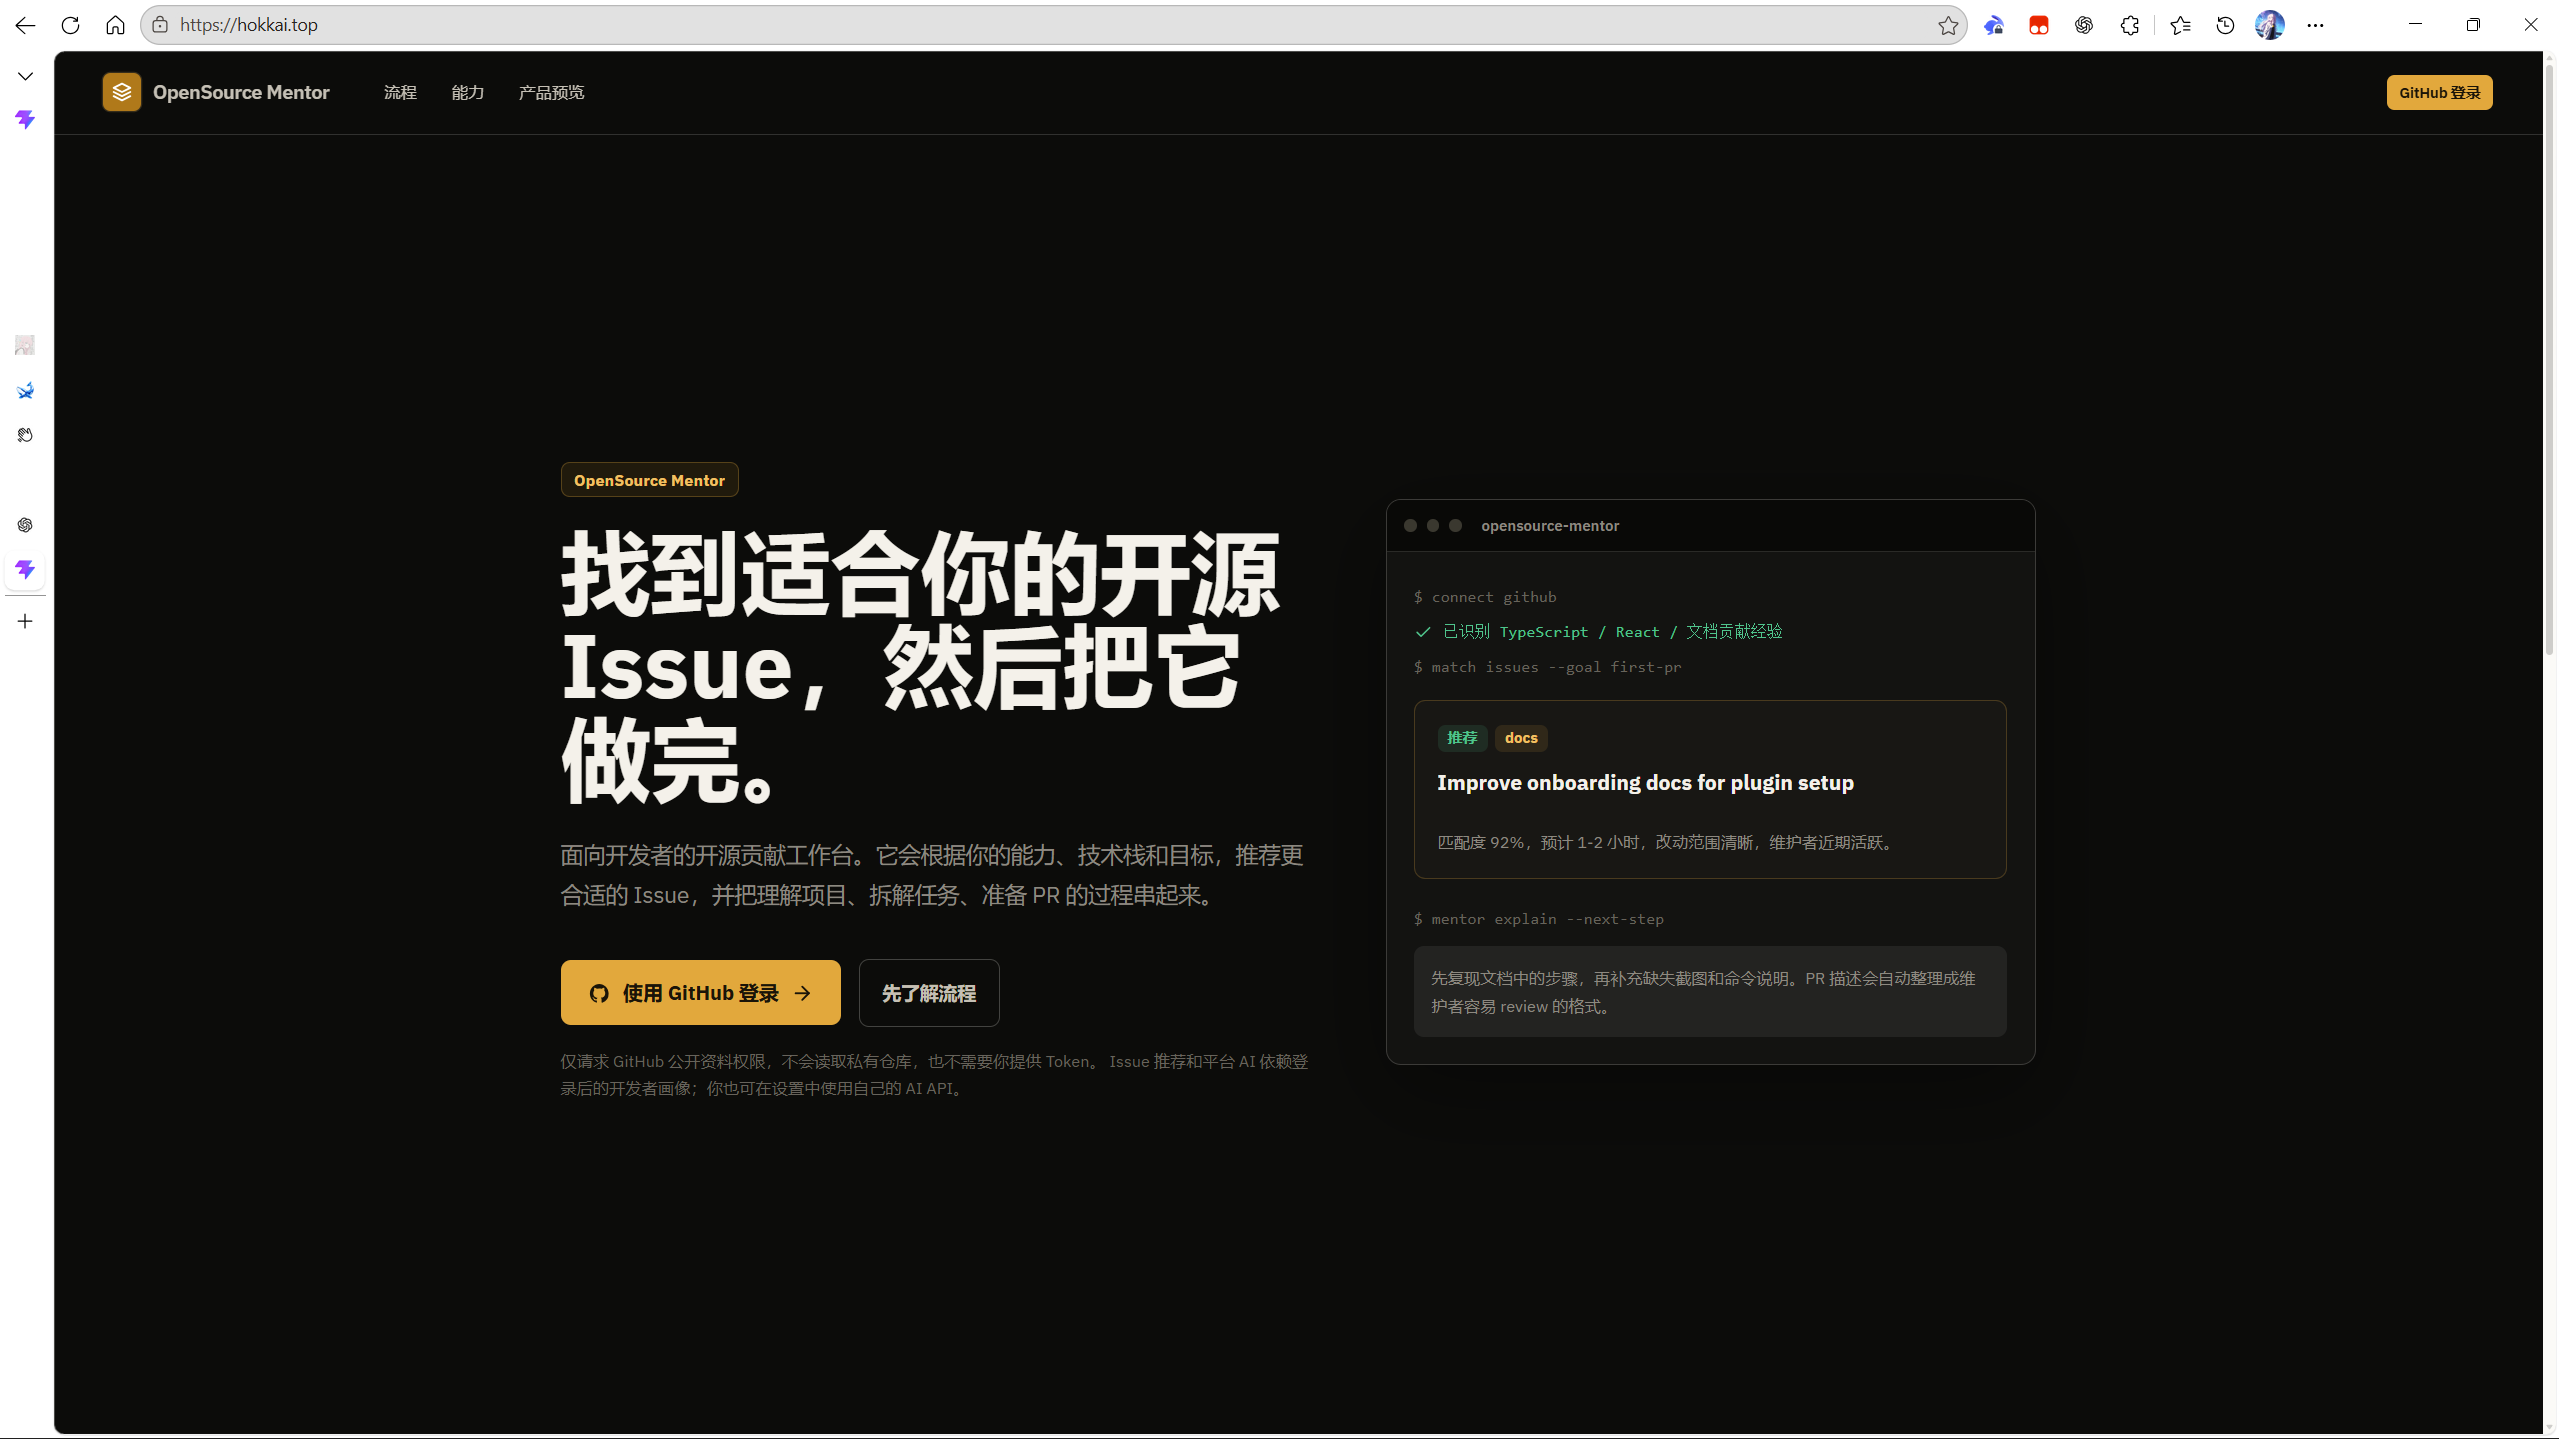The height and width of the screenshot is (1439, 2559).
Task: Open the 产品预览 navigation link
Action: pyautogui.click(x=551, y=92)
